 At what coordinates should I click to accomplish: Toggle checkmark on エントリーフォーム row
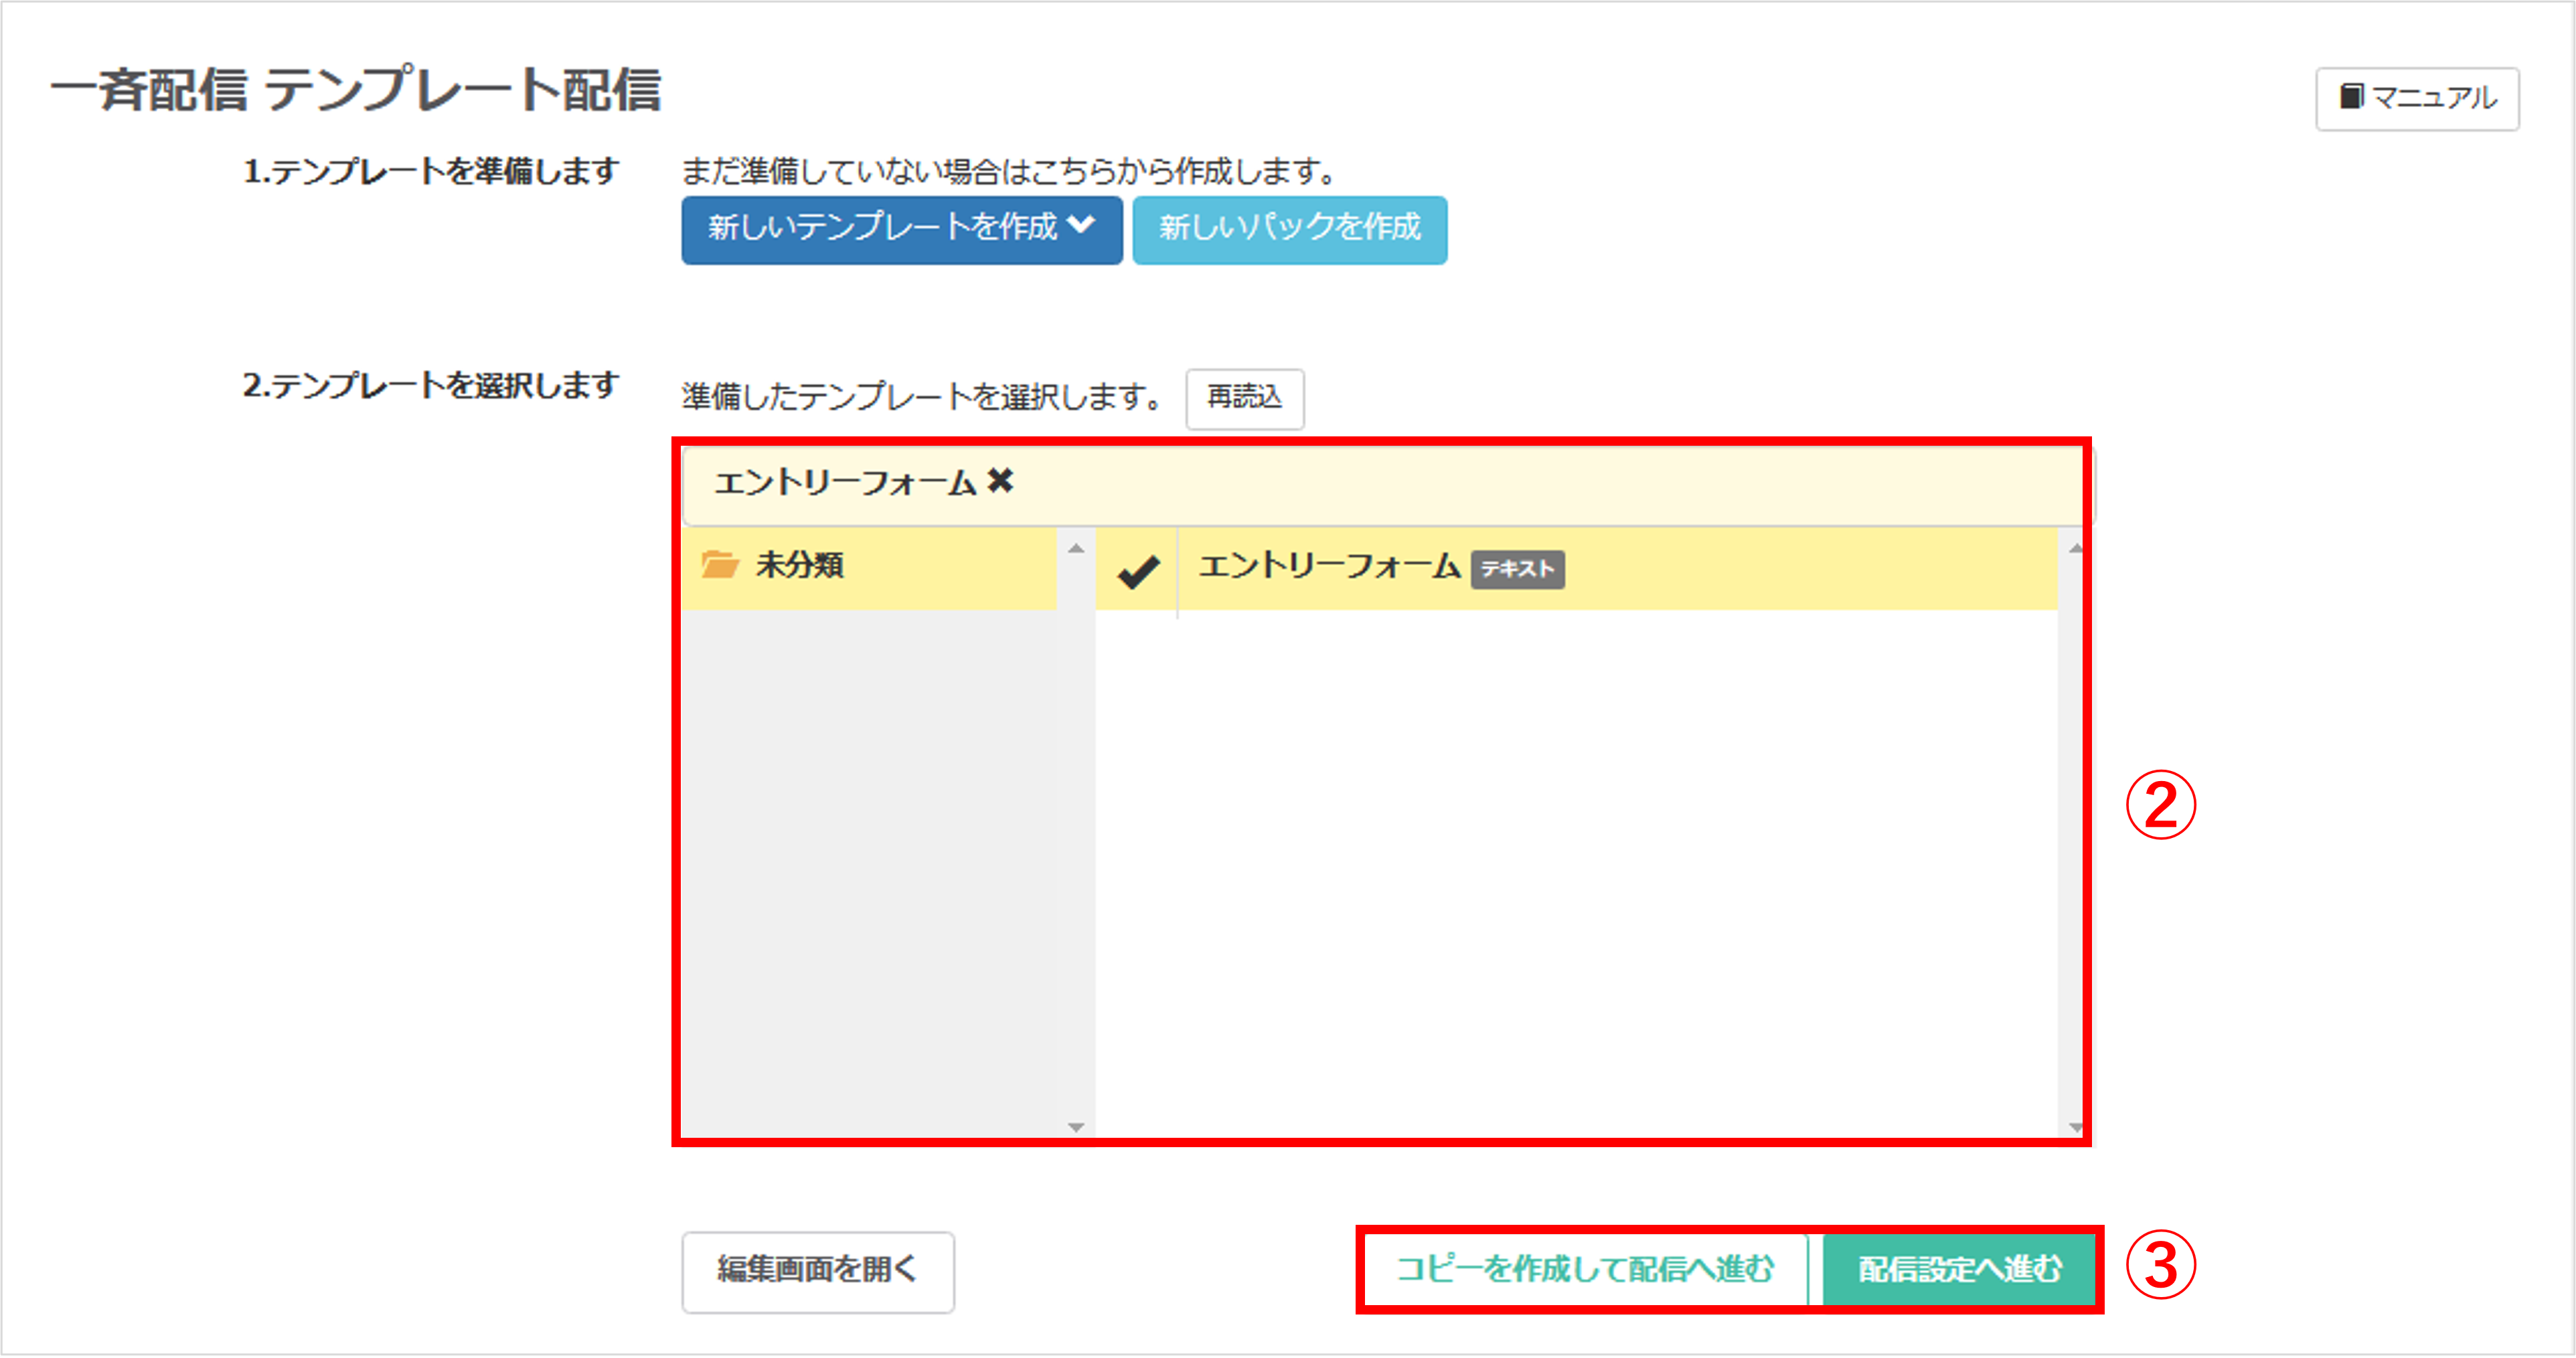[x=1137, y=571]
